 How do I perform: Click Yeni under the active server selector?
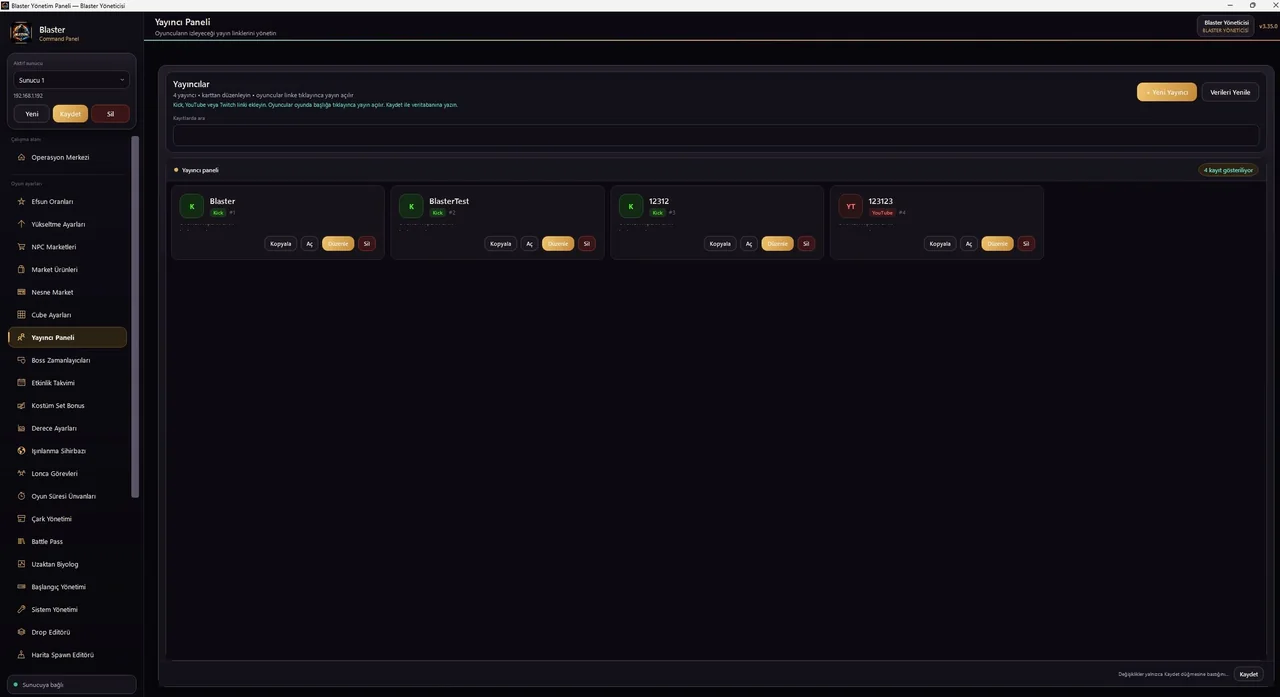pos(32,114)
